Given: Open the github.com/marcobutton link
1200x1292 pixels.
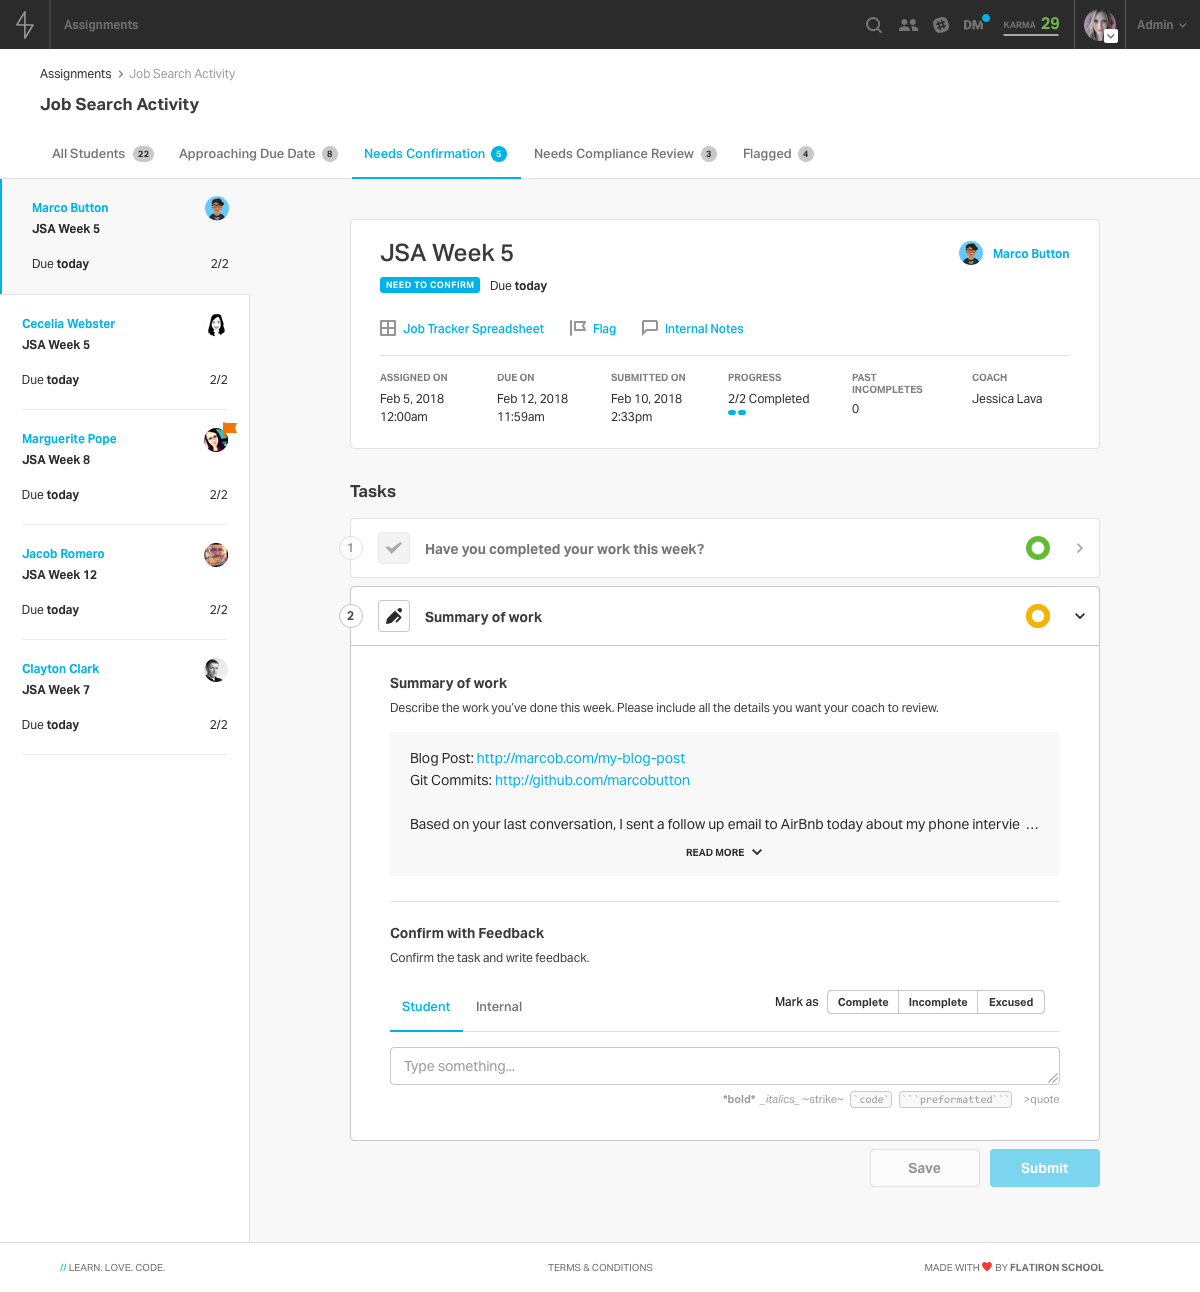Looking at the screenshot, I should (x=592, y=780).
